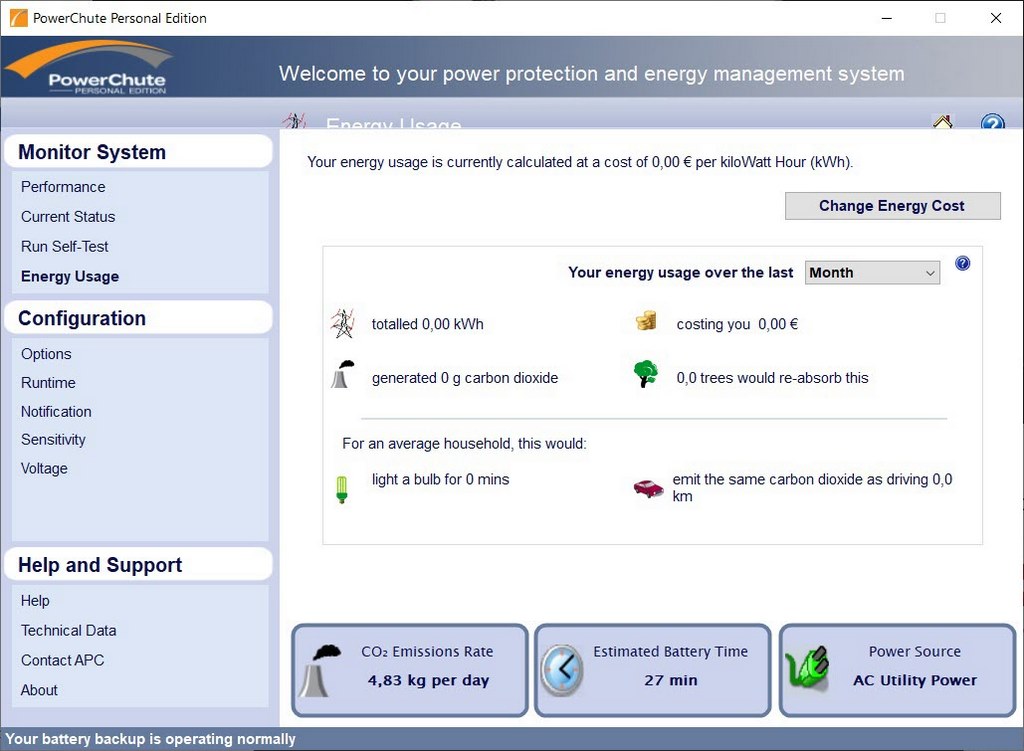Click 'generated 0 g carbon dioxide' text

point(465,378)
